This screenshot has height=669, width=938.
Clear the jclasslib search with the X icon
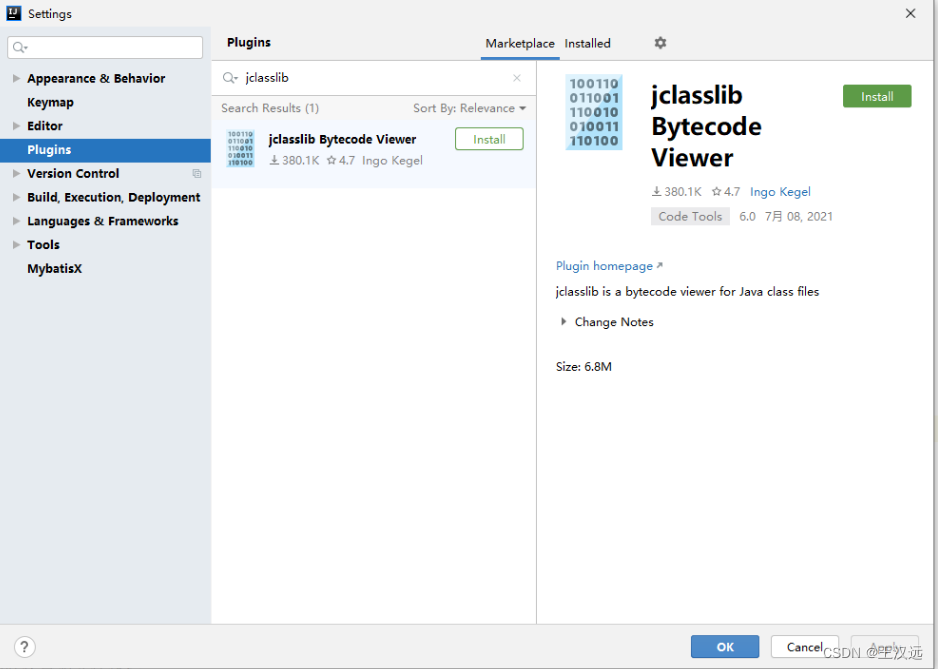tap(517, 77)
